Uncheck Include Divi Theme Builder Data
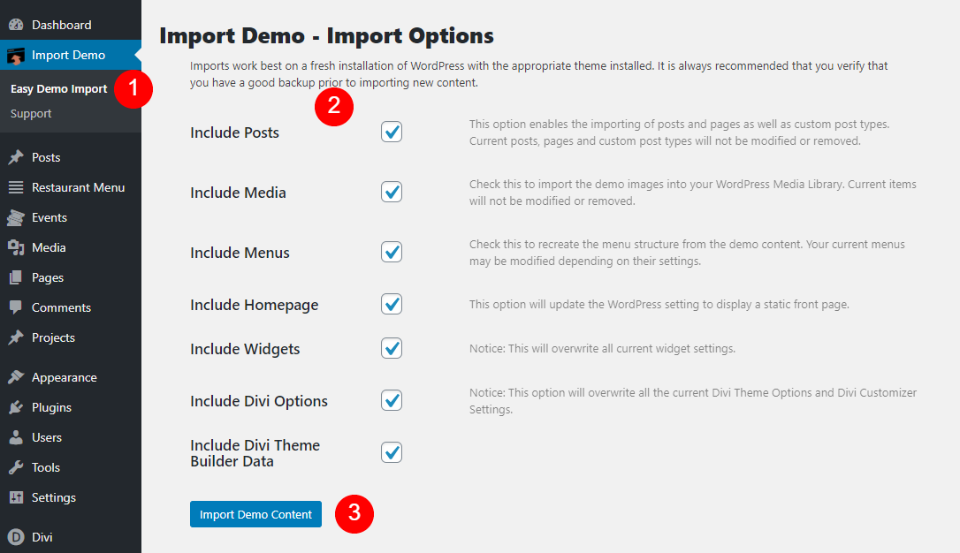 [x=392, y=453]
